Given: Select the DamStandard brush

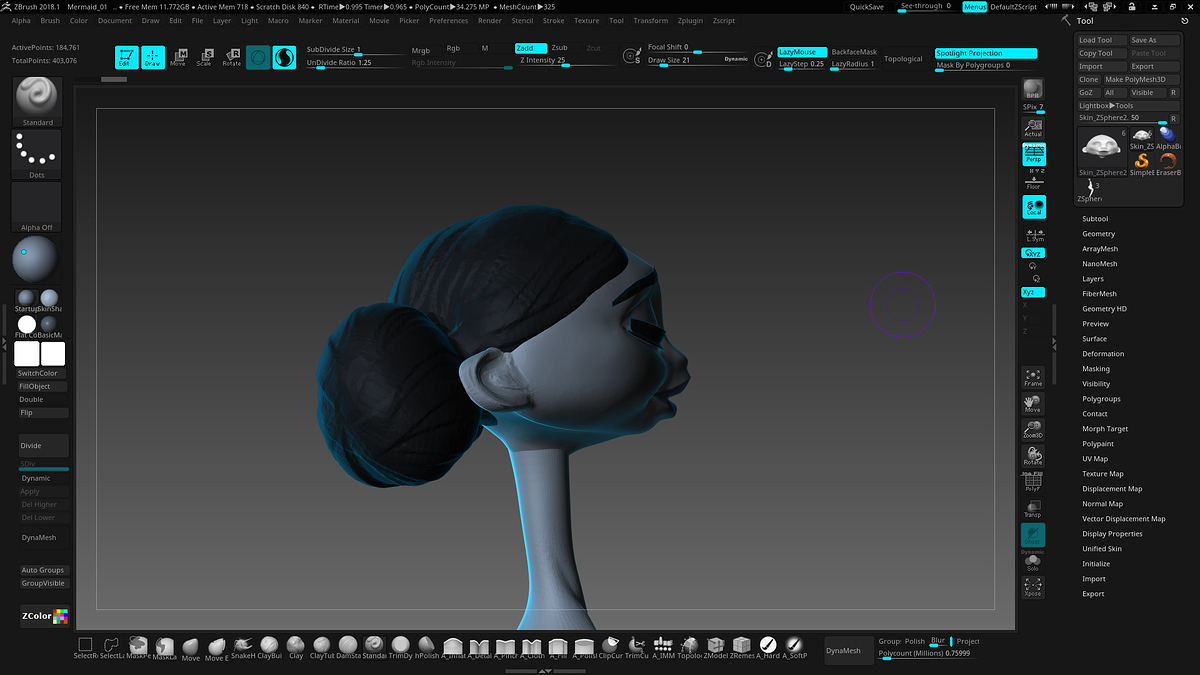Looking at the screenshot, I should [348, 648].
